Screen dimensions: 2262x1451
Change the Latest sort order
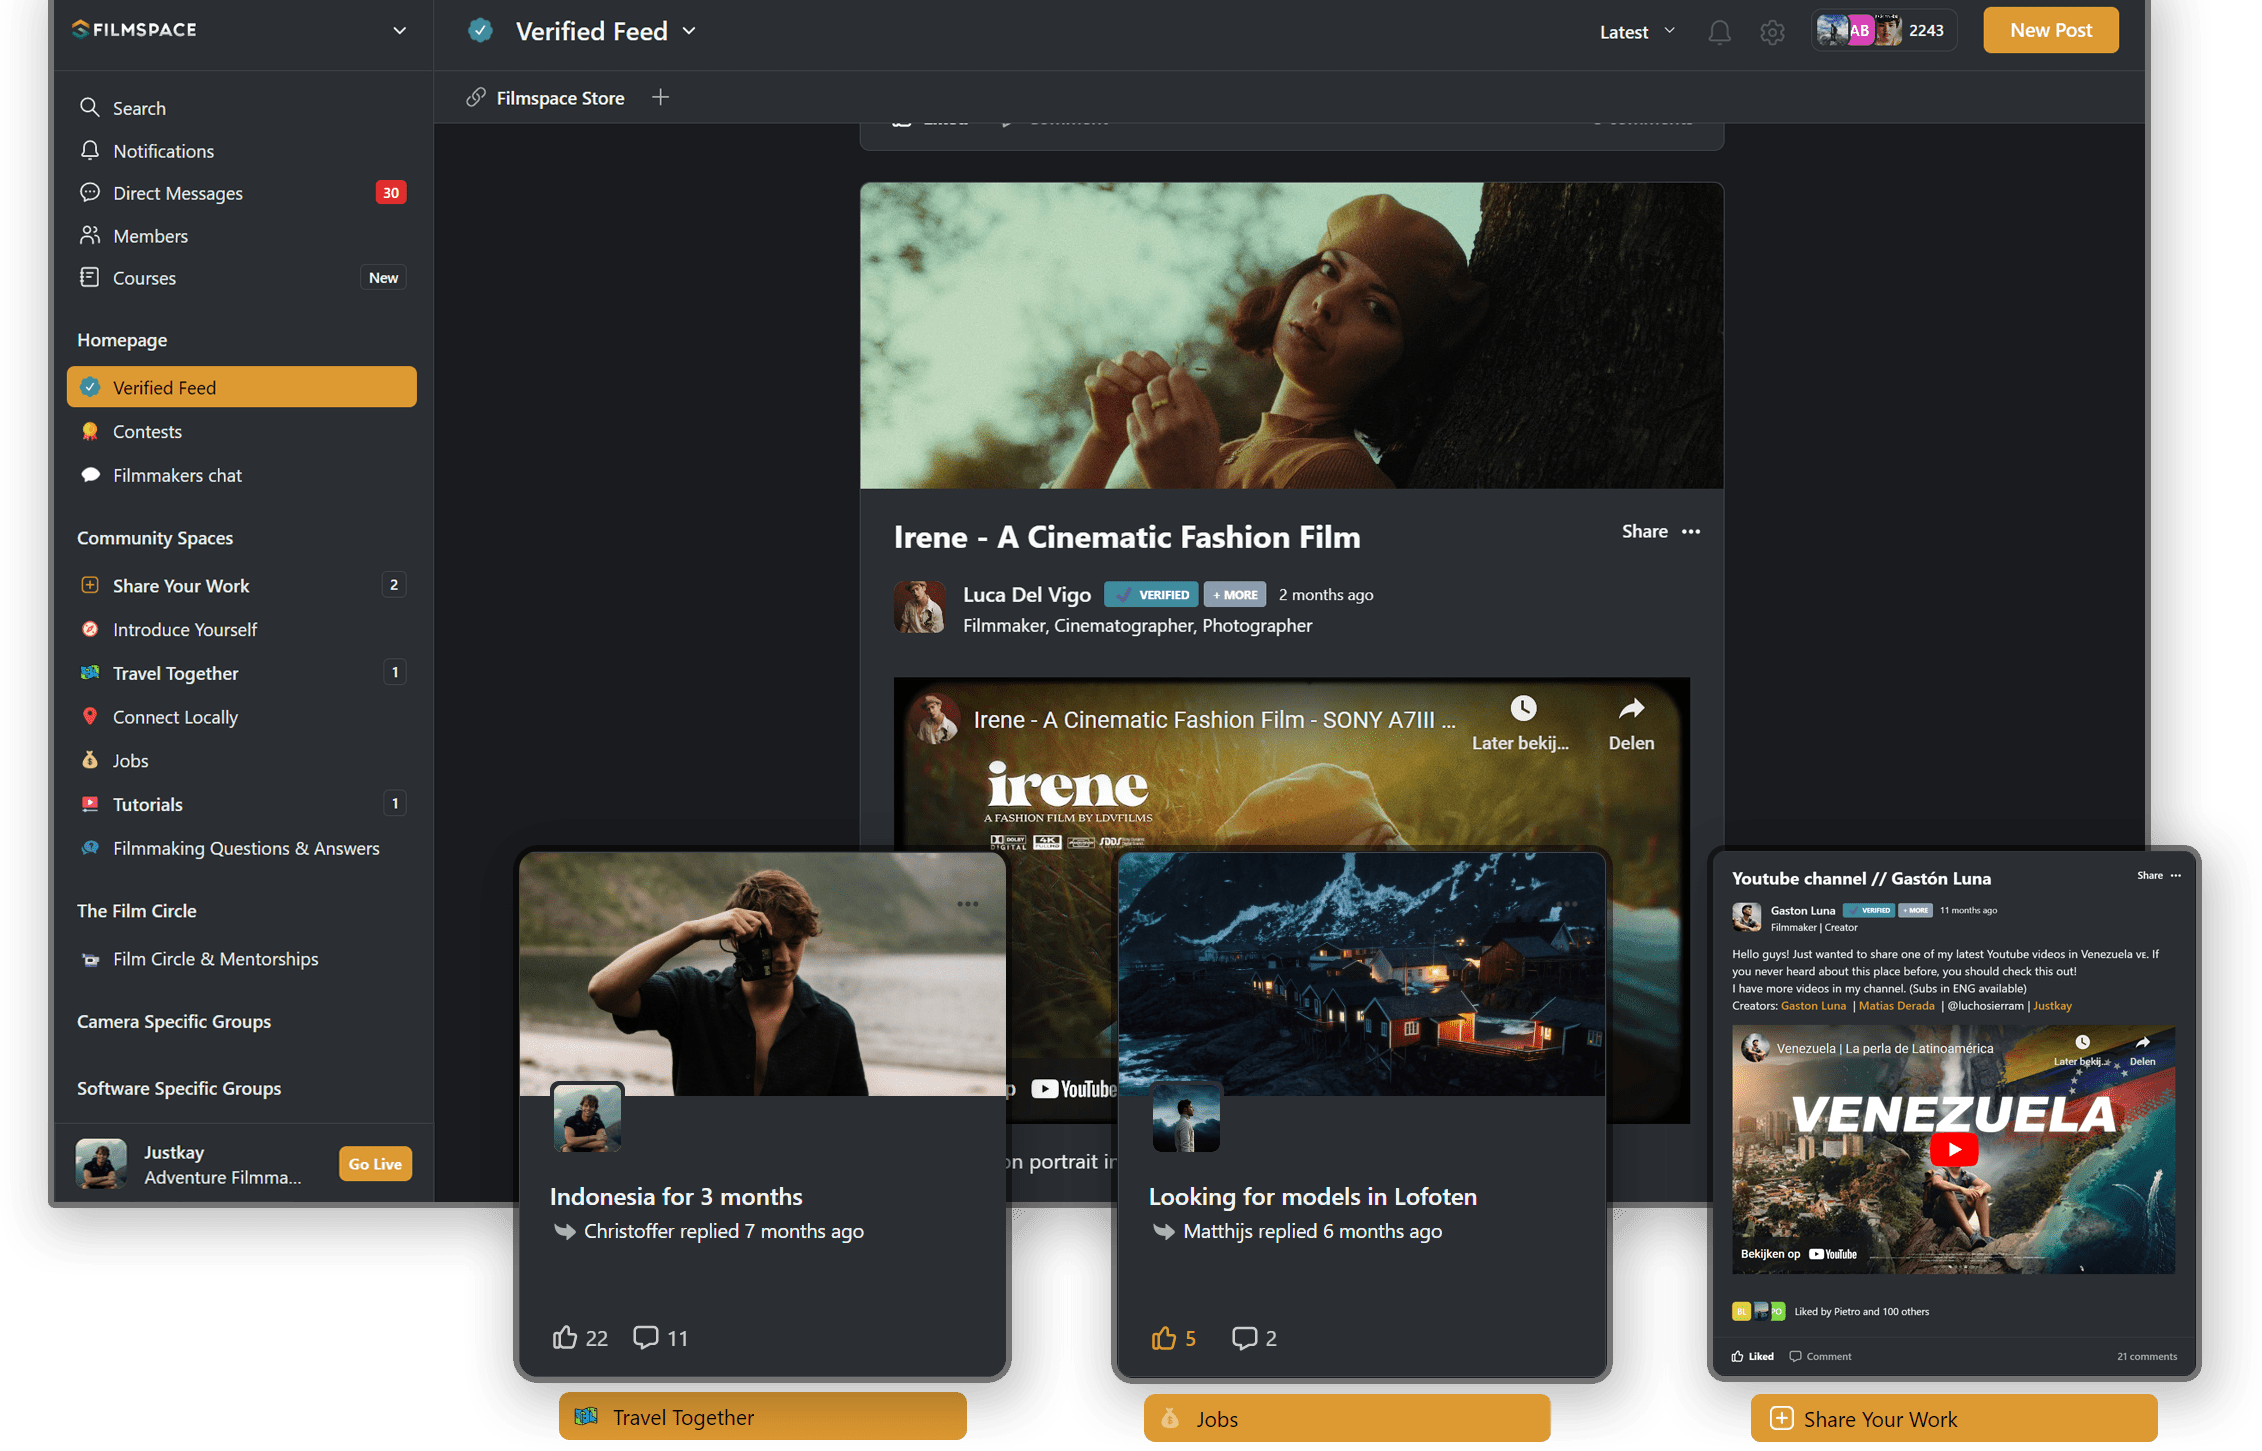(1637, 32)
